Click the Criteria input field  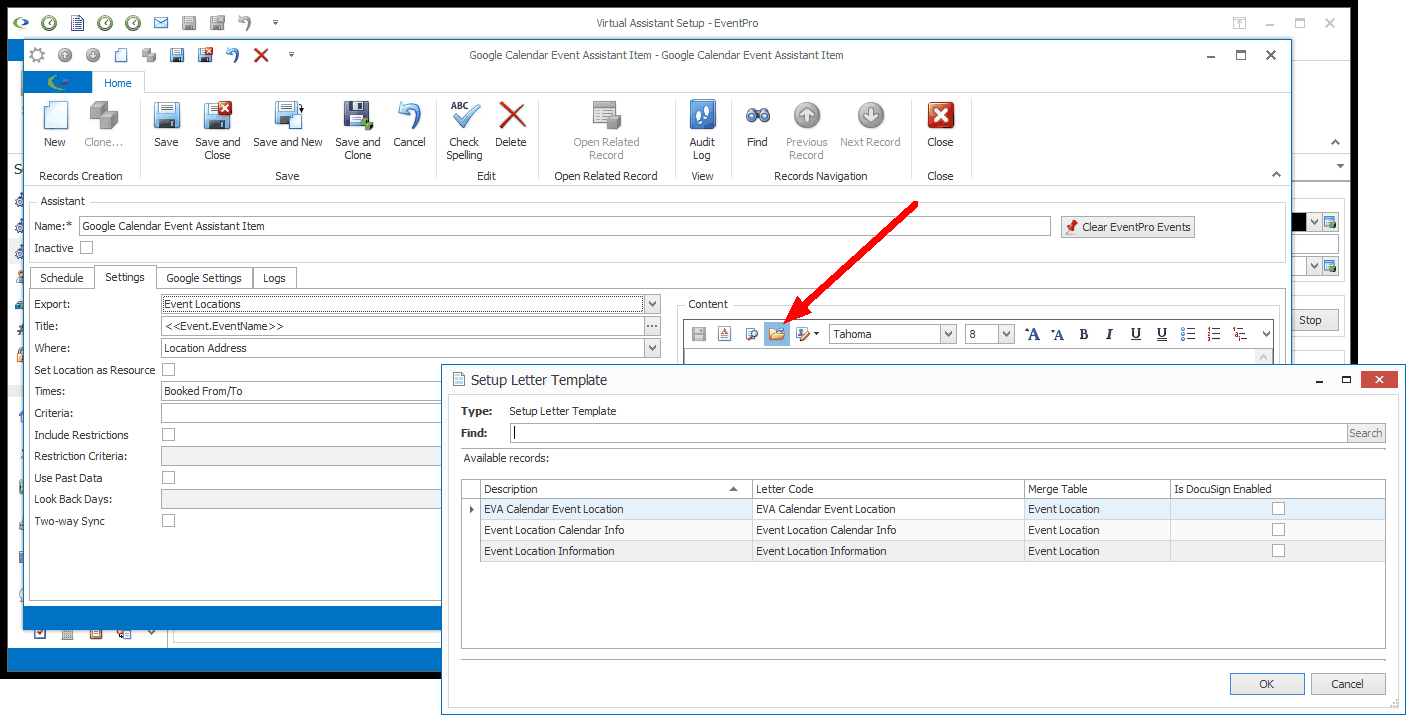302,413
